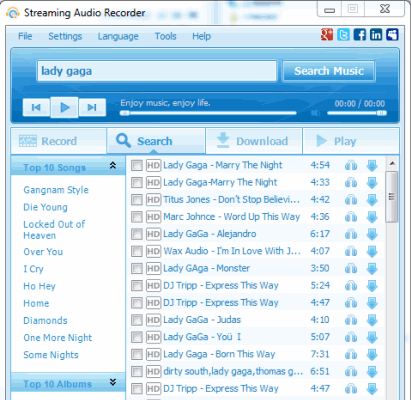Open the Facebook share icon
This screenshot has width=411, height=400.
pos(360,35)
